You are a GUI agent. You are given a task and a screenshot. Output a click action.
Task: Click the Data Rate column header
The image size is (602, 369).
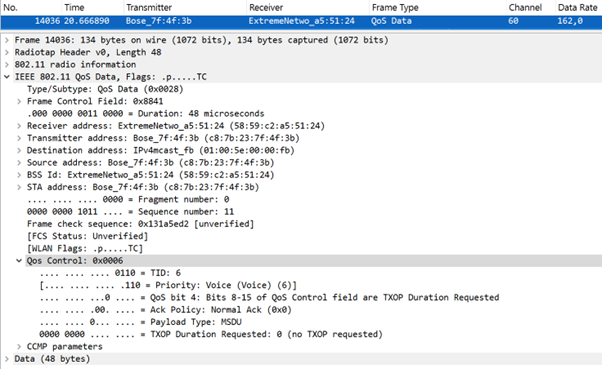click(x=579, y=7)
